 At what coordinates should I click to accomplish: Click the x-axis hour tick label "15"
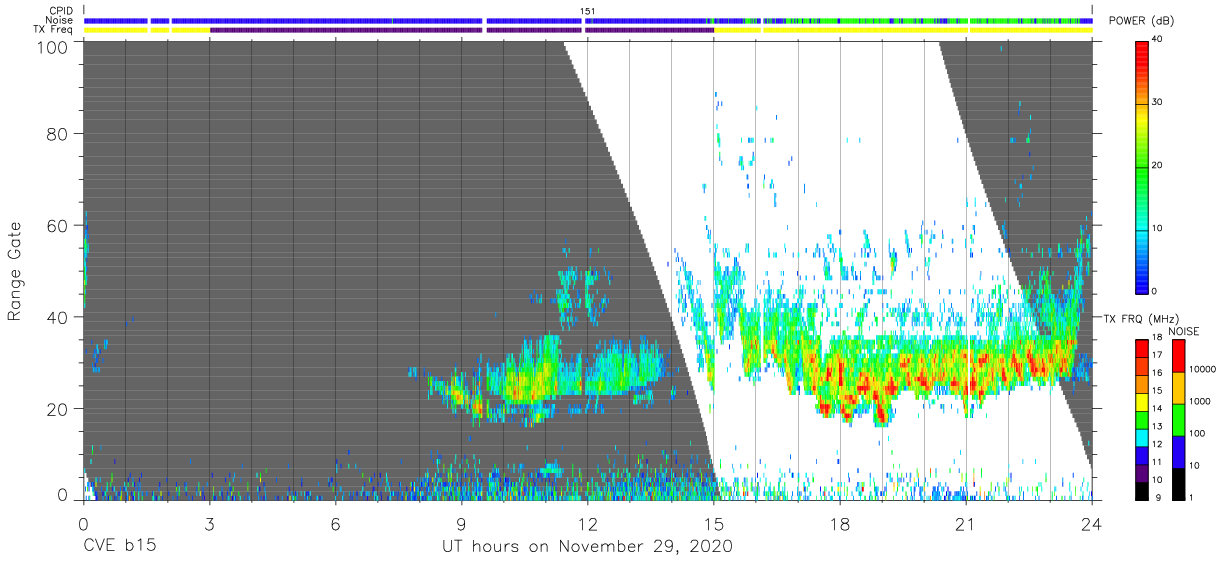pyautogui.click(x=714, y=524)
